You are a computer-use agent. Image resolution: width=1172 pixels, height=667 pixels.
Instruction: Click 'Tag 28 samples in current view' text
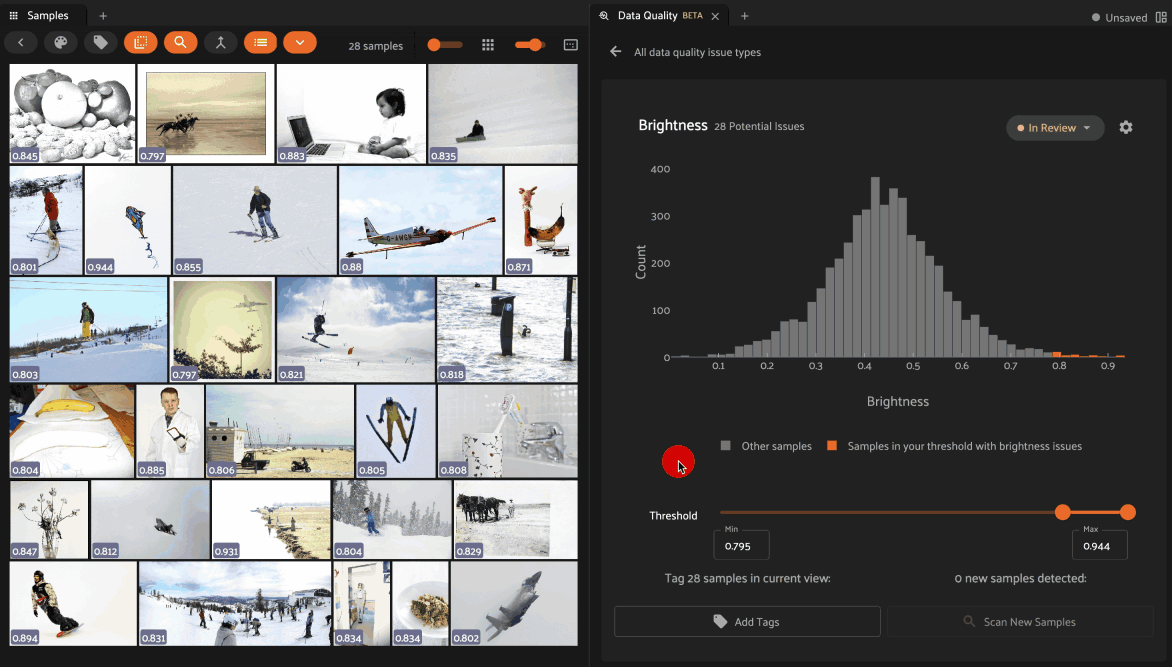(x=747, y=578)
